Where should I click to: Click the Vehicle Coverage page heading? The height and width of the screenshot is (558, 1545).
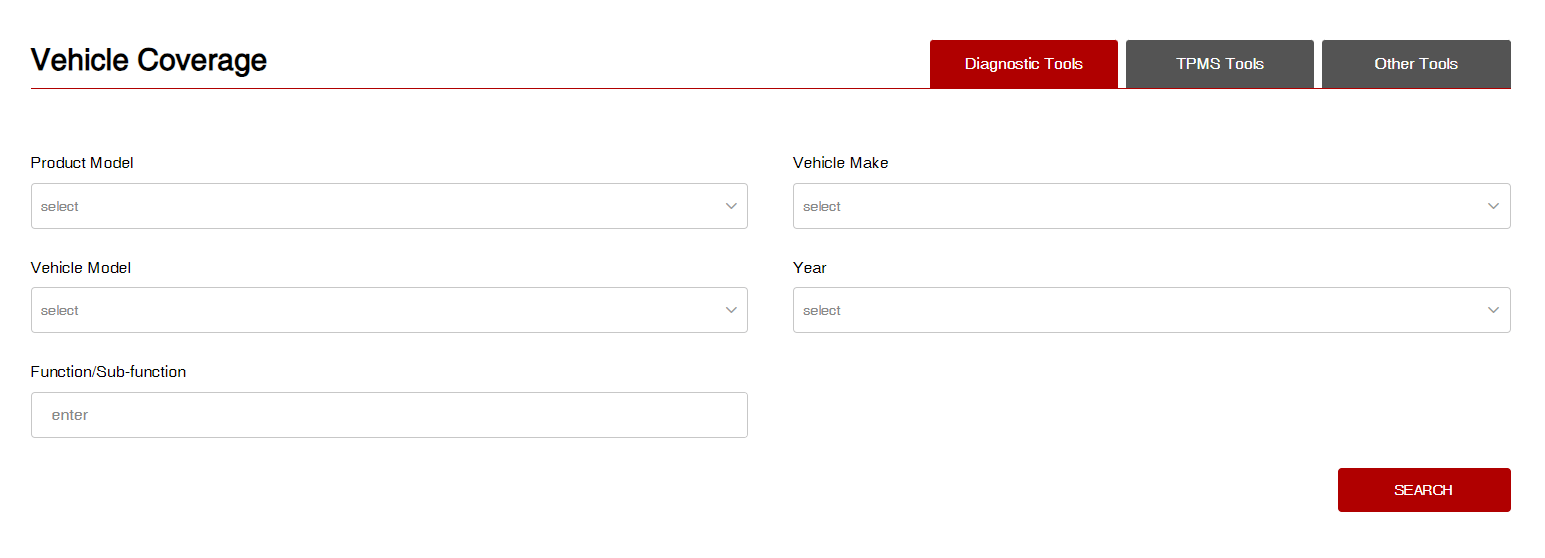click(x=149, y=61)
